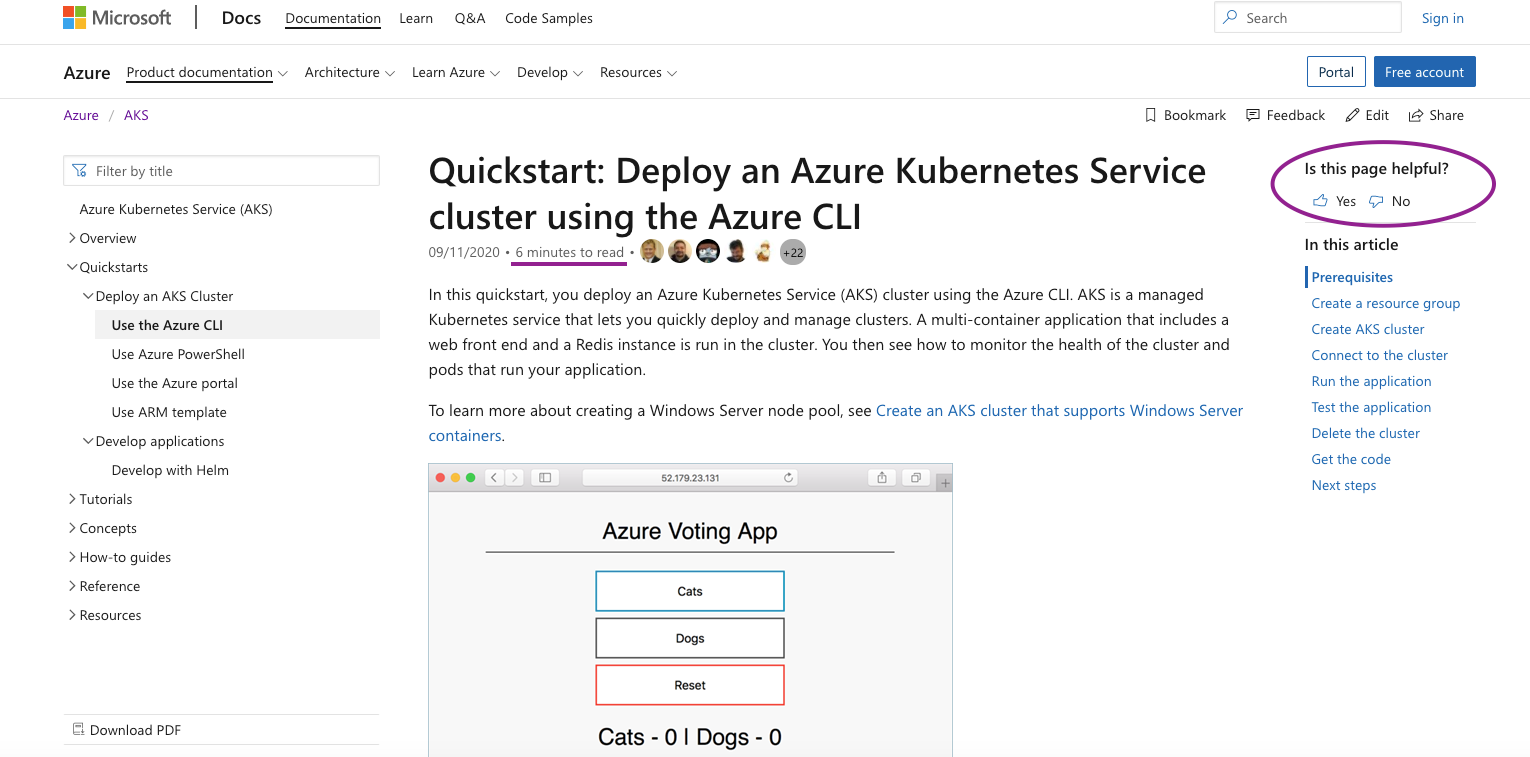Jump to Get the code section
This screenshot has width=1530, height=757.
(x=1351, y=459)
